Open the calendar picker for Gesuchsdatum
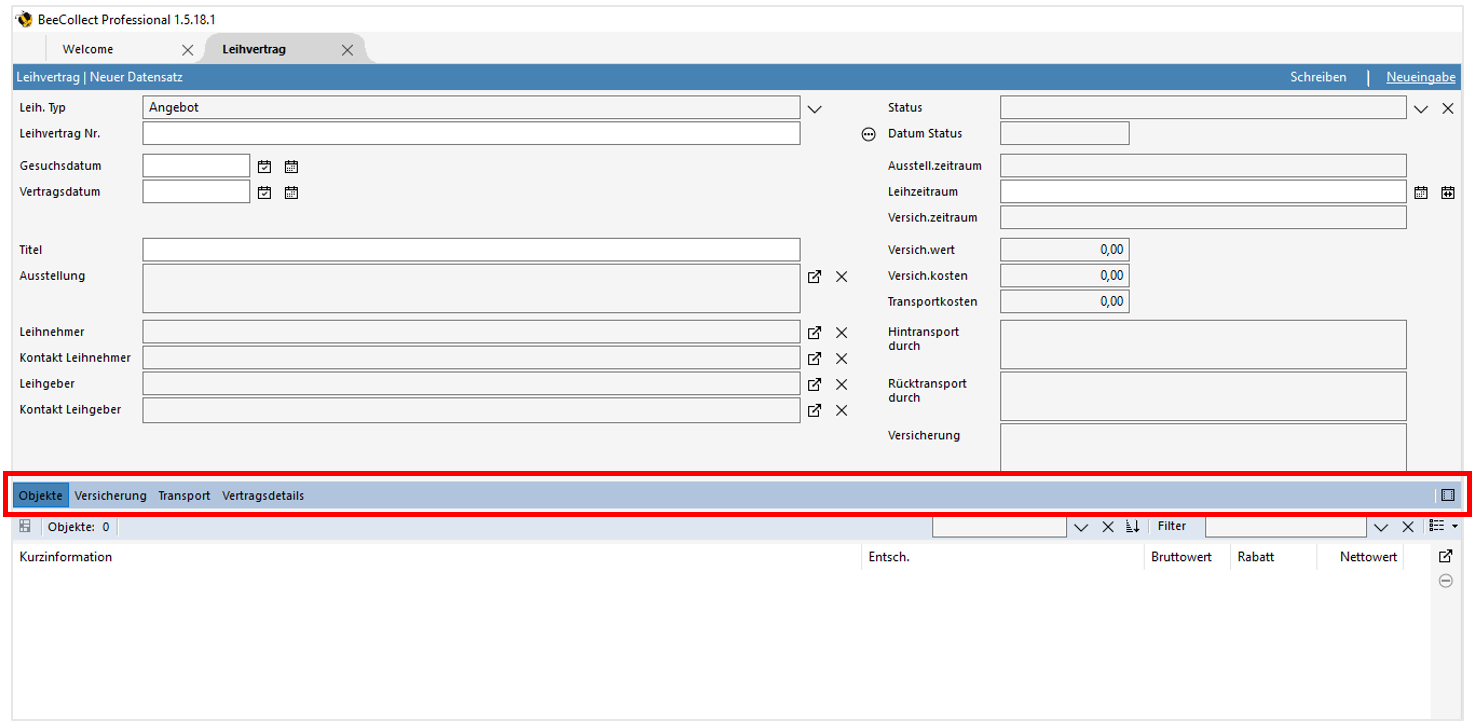Screen dimensions: 1476x726 [x=291, y=165]
